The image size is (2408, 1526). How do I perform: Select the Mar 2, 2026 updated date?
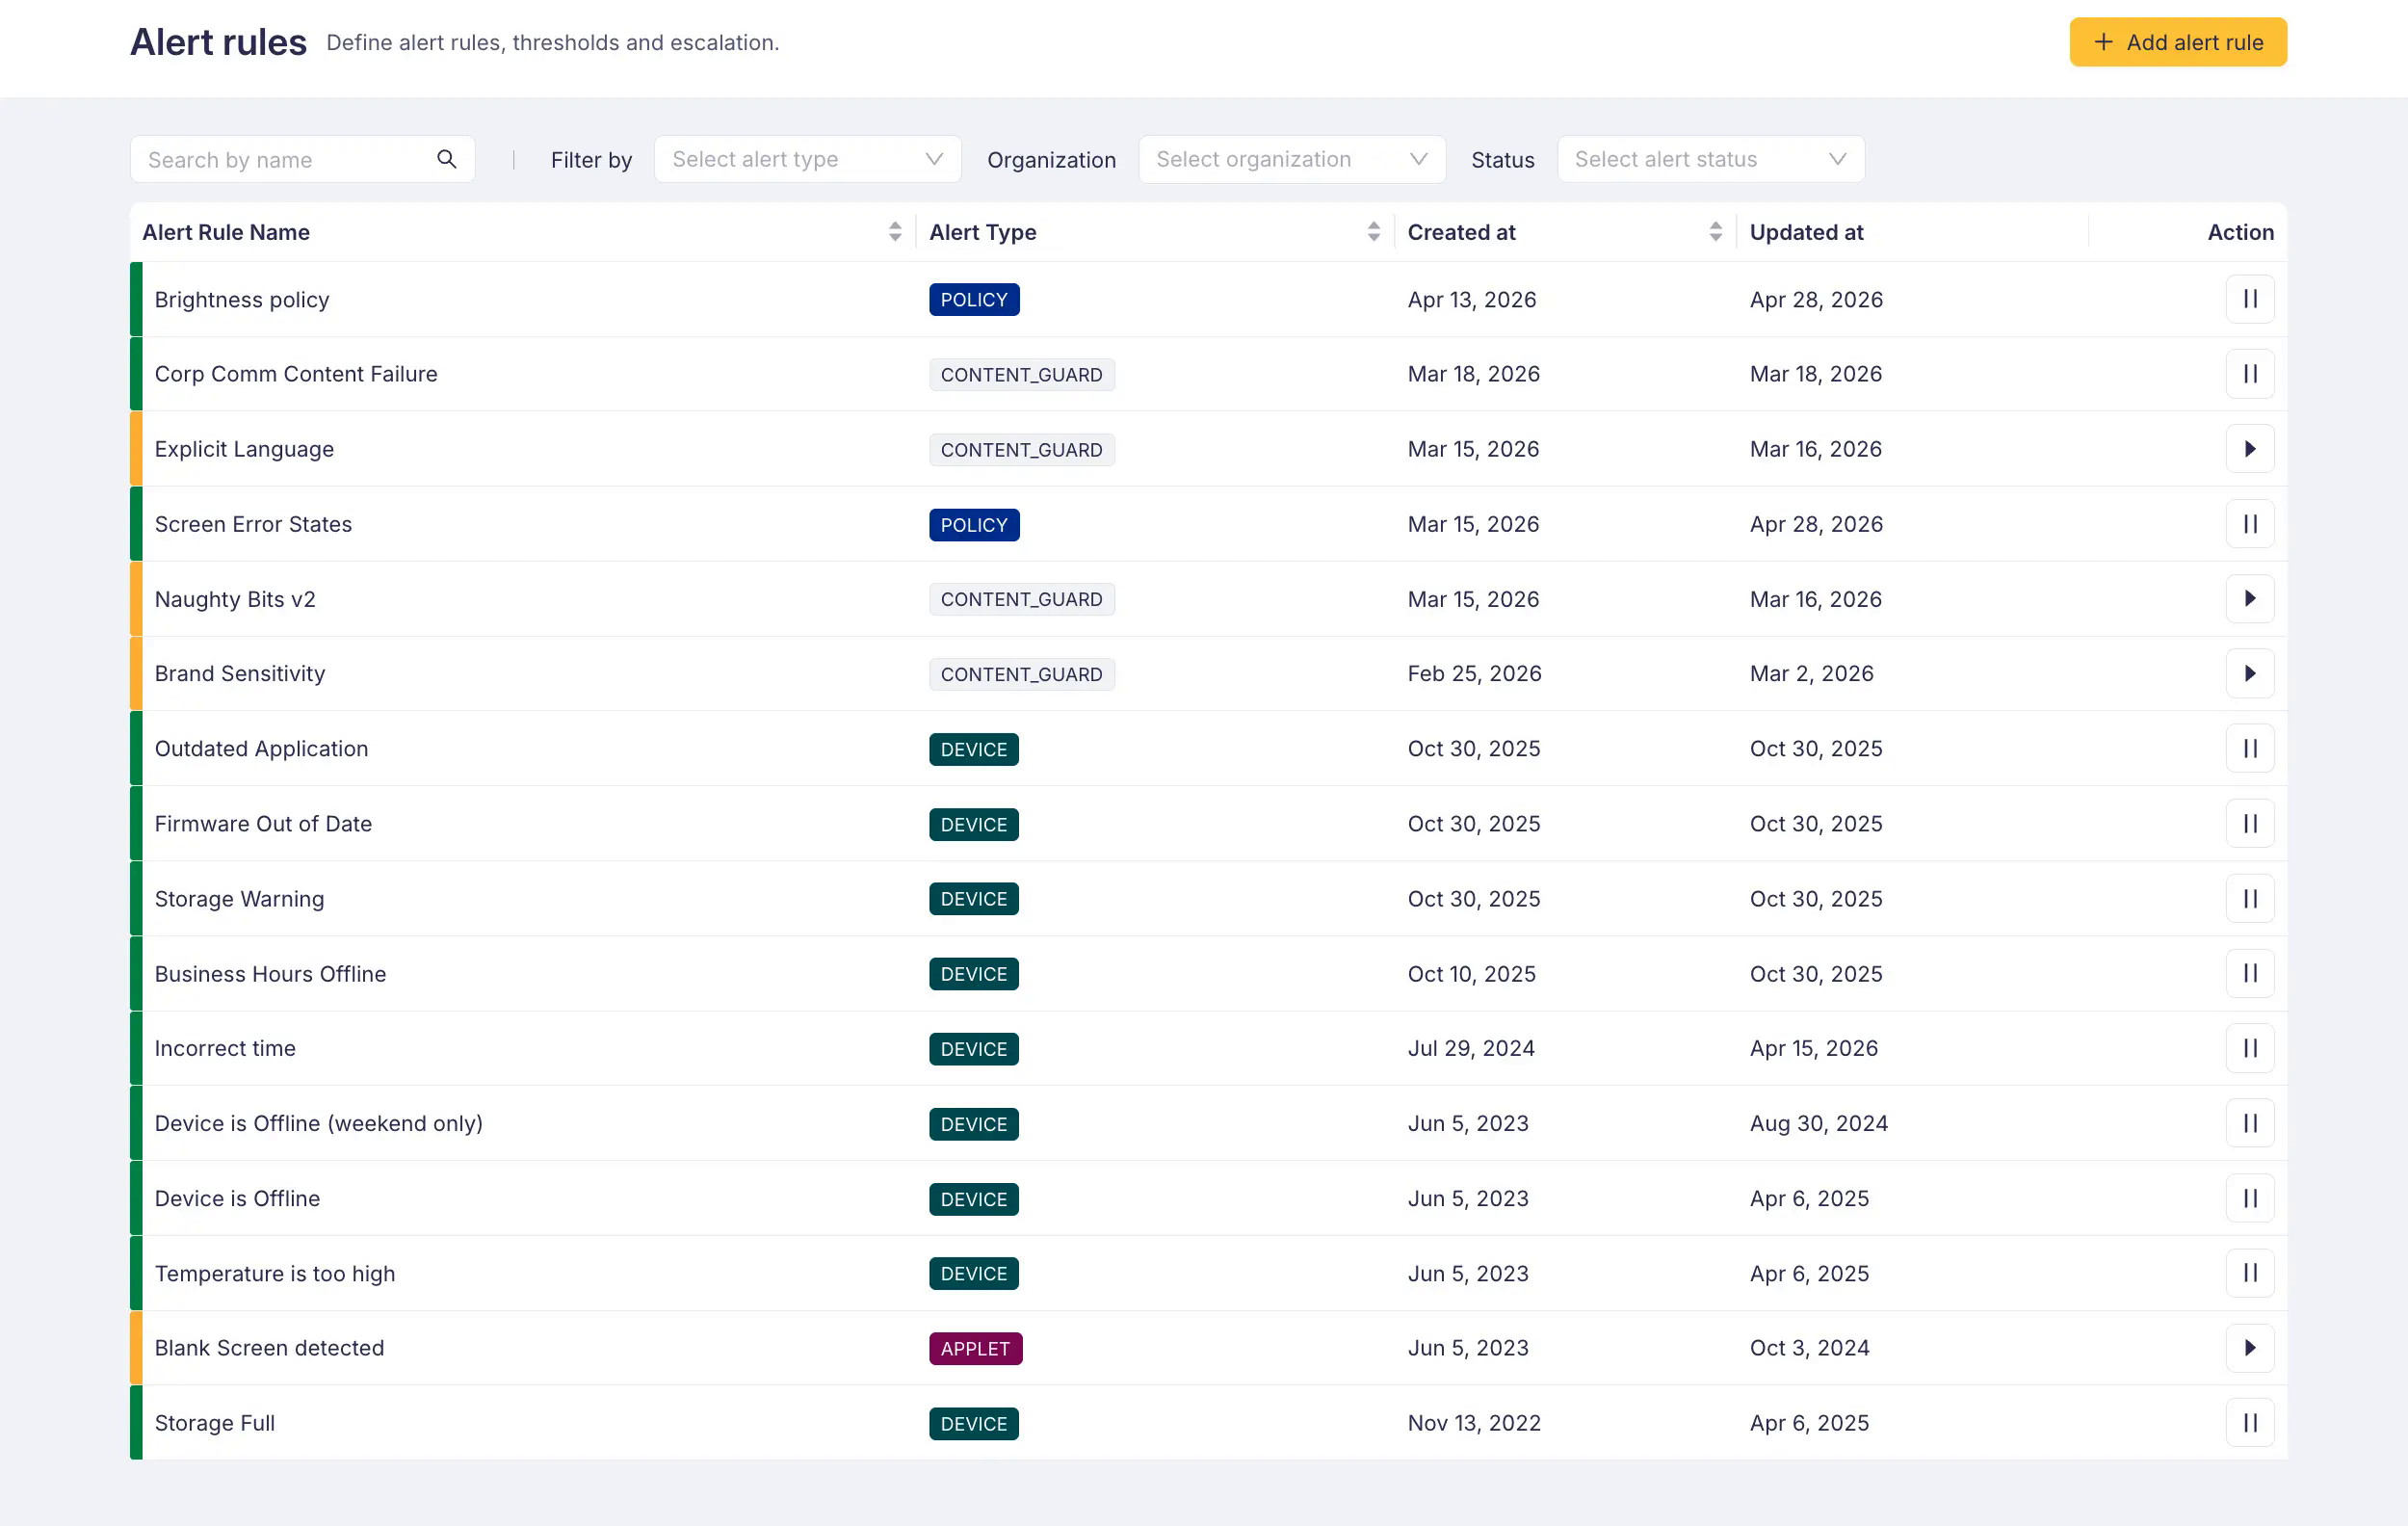tap(1811, 674)
